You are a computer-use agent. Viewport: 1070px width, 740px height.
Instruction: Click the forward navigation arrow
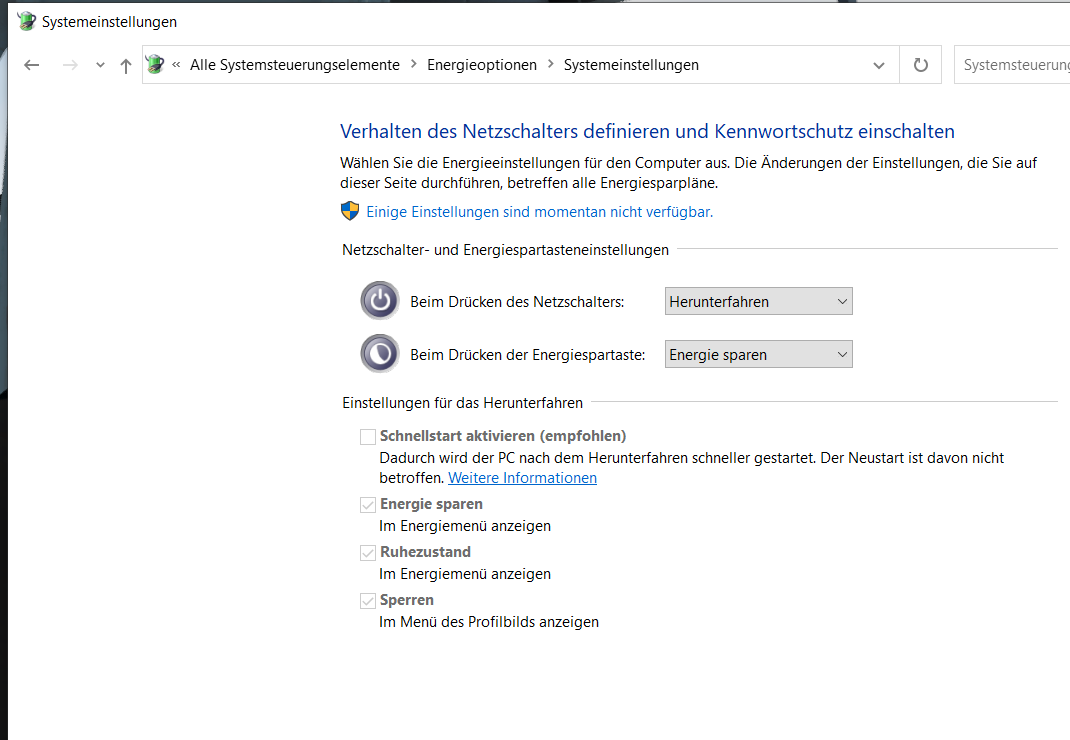point(70,65)
